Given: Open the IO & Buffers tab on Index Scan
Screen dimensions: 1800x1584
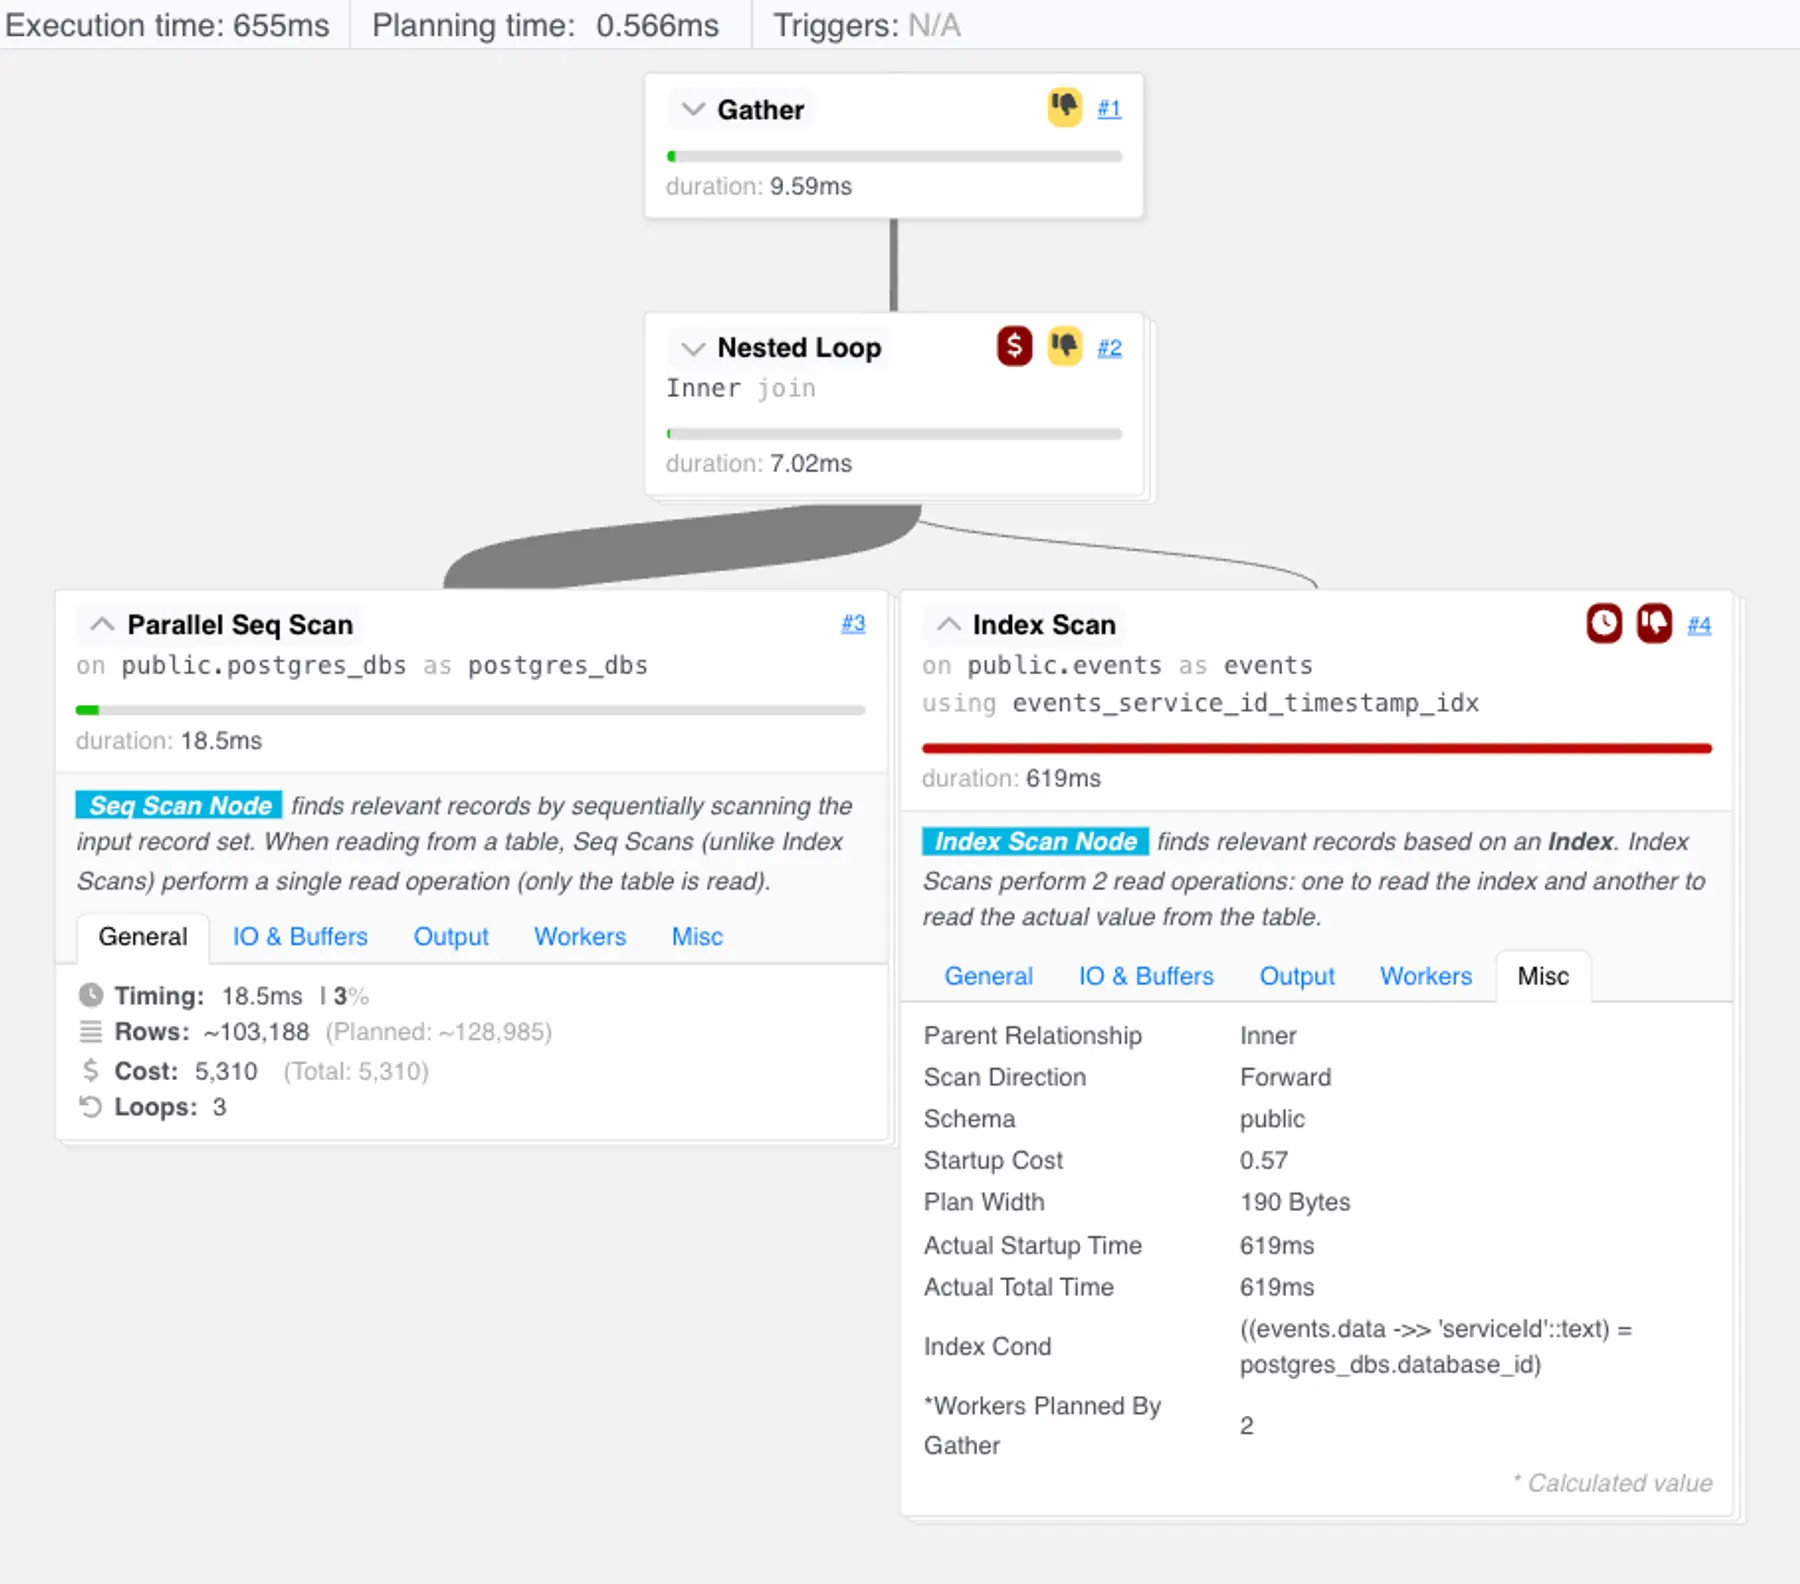Looking at the screenshot, I should pyautogui.click(x=1146, y=976).
